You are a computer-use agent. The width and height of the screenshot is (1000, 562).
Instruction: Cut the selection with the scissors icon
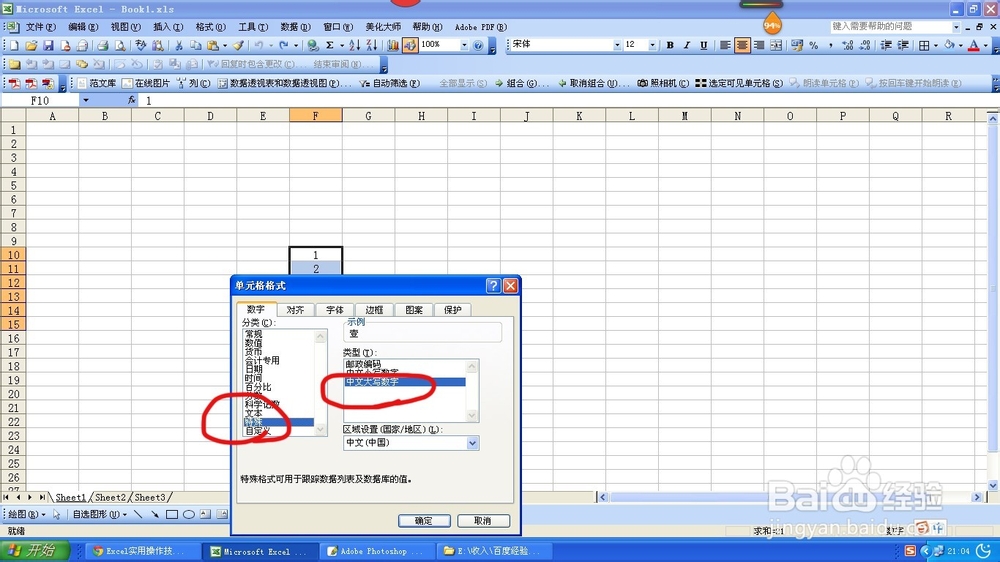pos(179,45)
